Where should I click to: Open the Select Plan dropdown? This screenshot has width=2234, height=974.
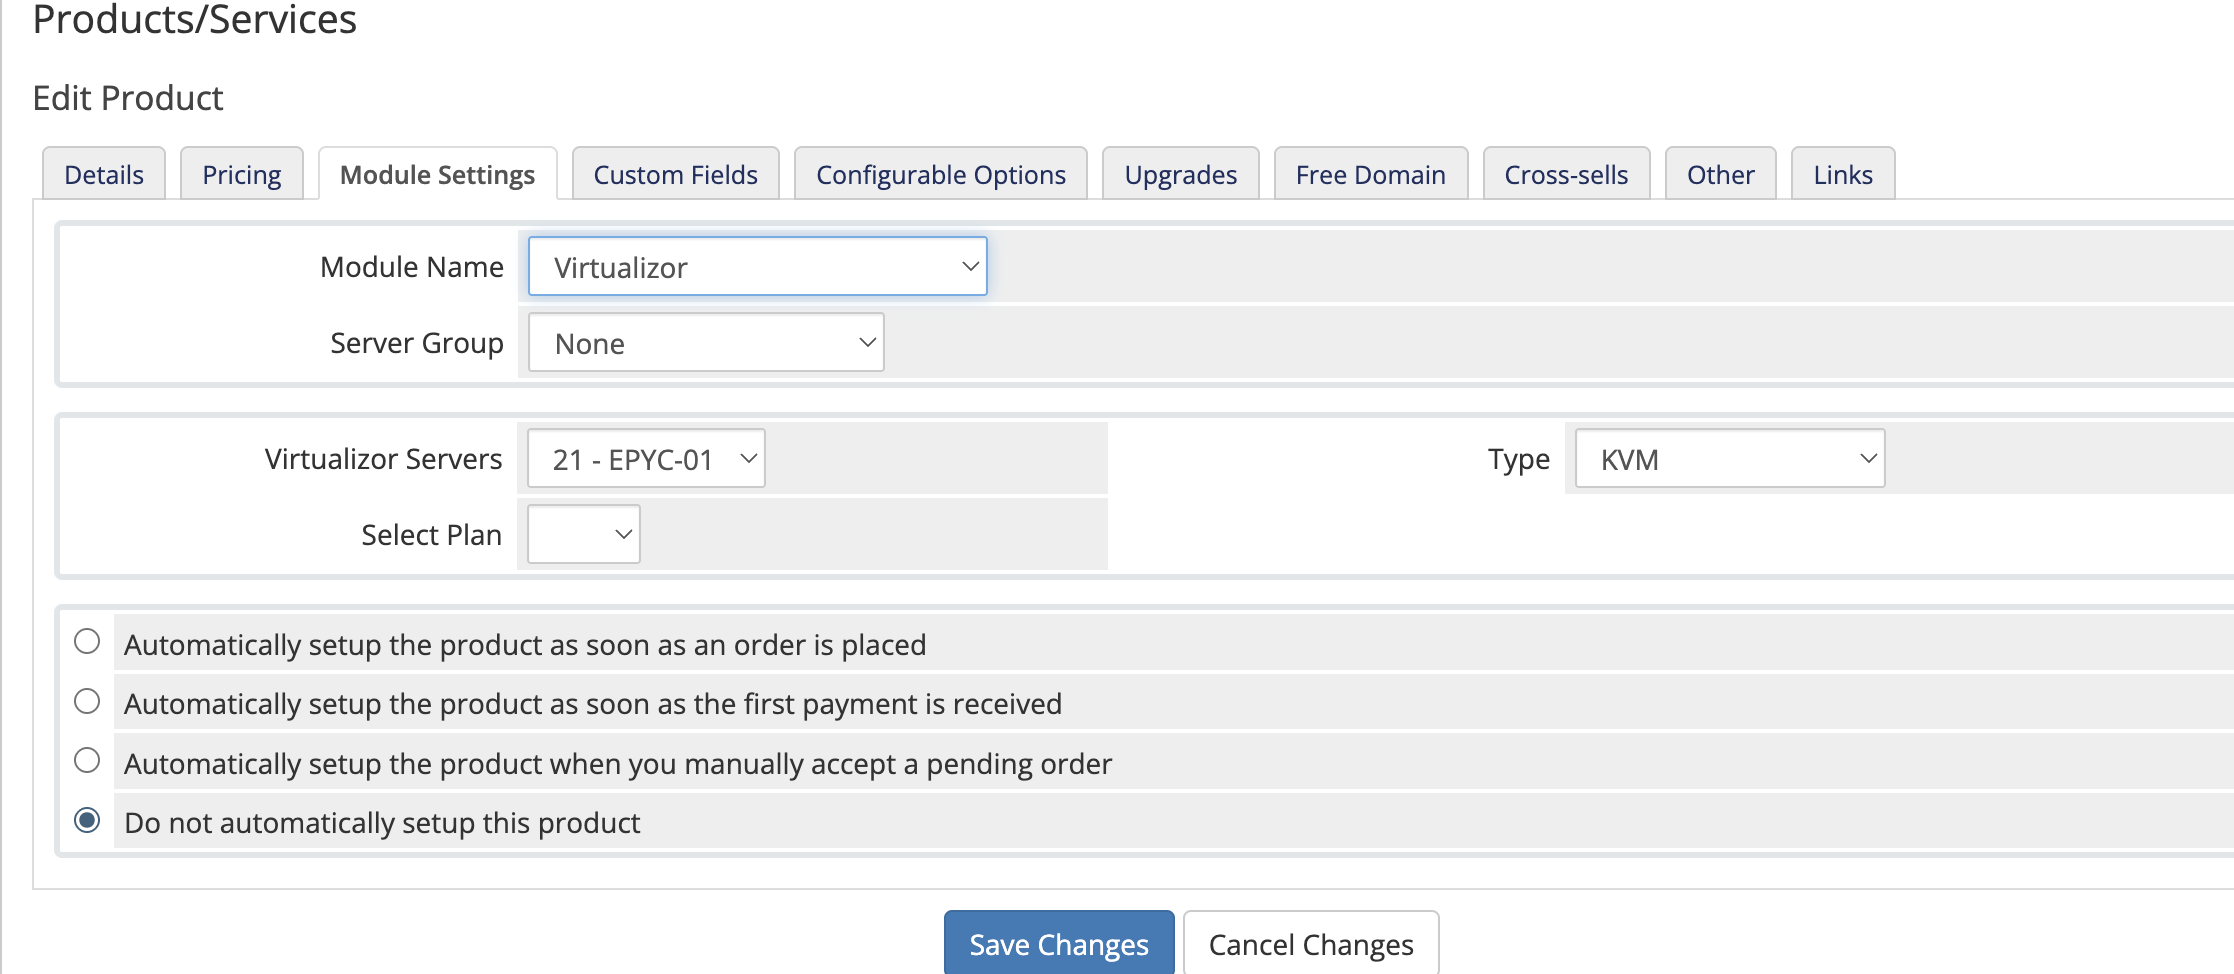pyautogui.click(x=584, y=534)
